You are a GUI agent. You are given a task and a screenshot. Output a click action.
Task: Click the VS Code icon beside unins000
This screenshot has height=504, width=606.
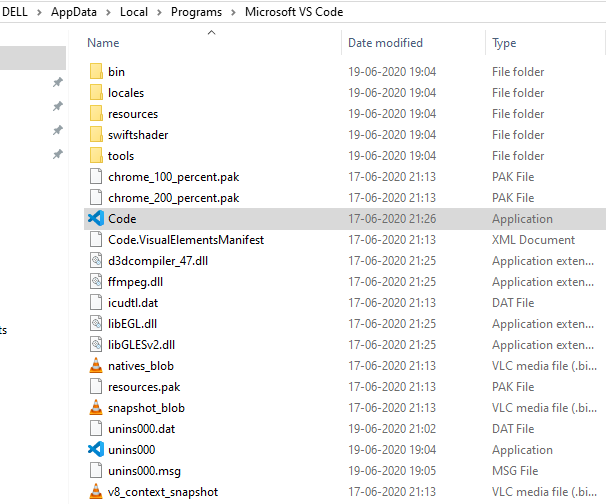click(96, 450)
